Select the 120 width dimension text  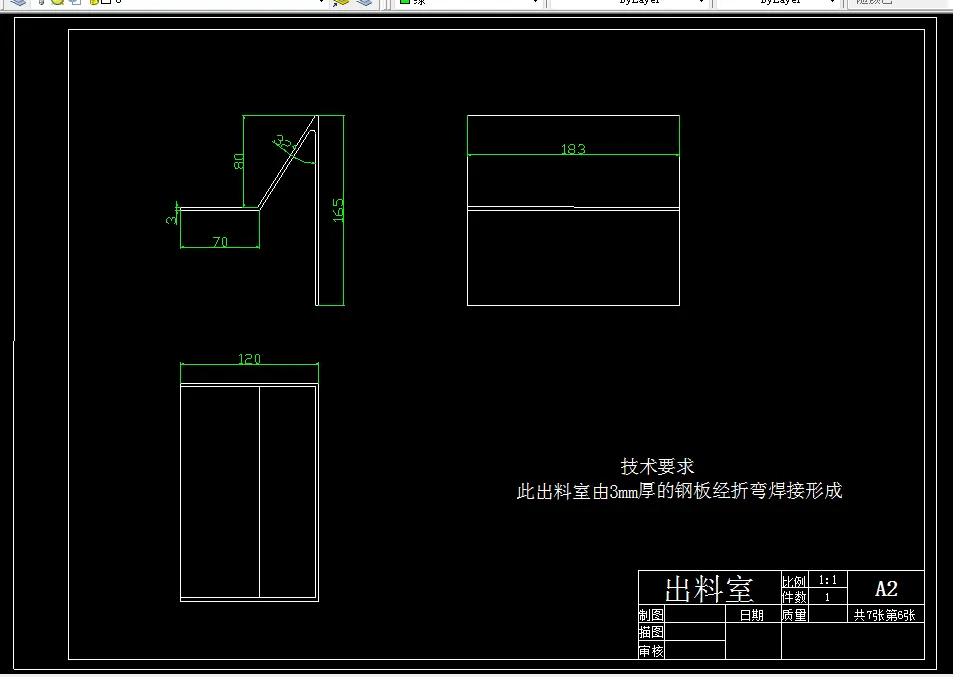(x=249, y=359)
